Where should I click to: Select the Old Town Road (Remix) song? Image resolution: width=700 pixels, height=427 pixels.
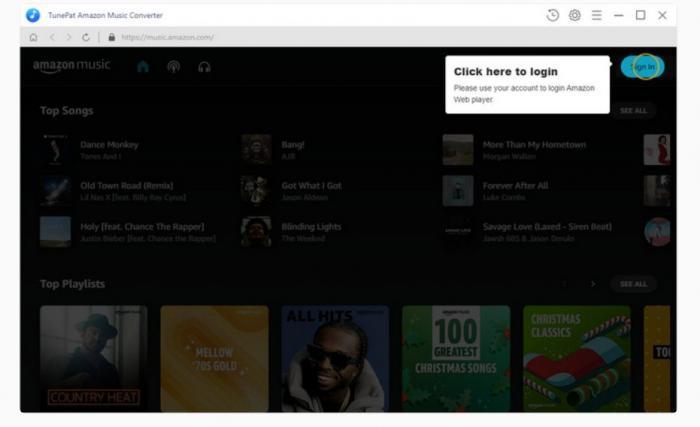[127, 185]
